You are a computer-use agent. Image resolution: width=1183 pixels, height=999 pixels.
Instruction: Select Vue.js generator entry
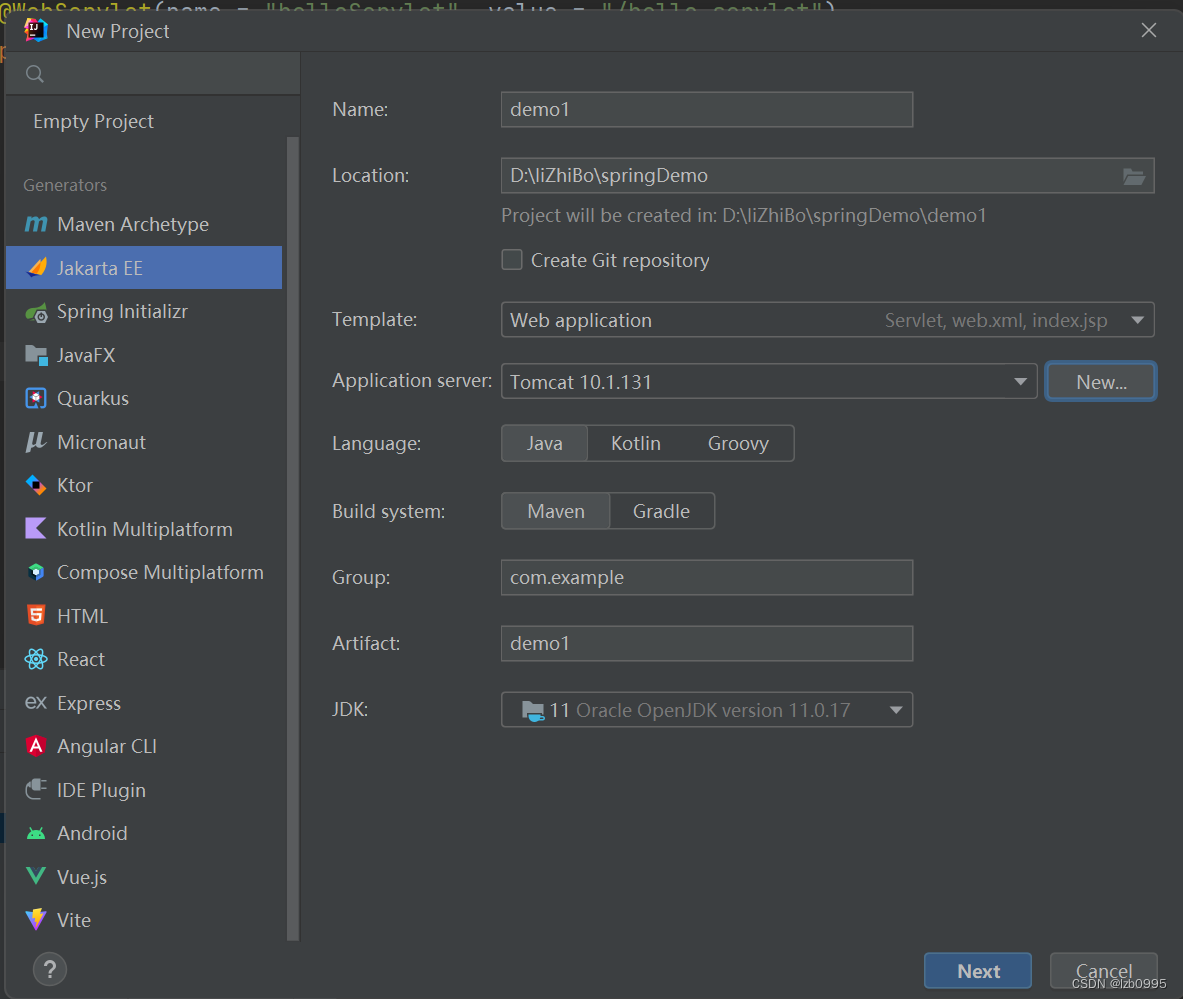click(143, 877)
